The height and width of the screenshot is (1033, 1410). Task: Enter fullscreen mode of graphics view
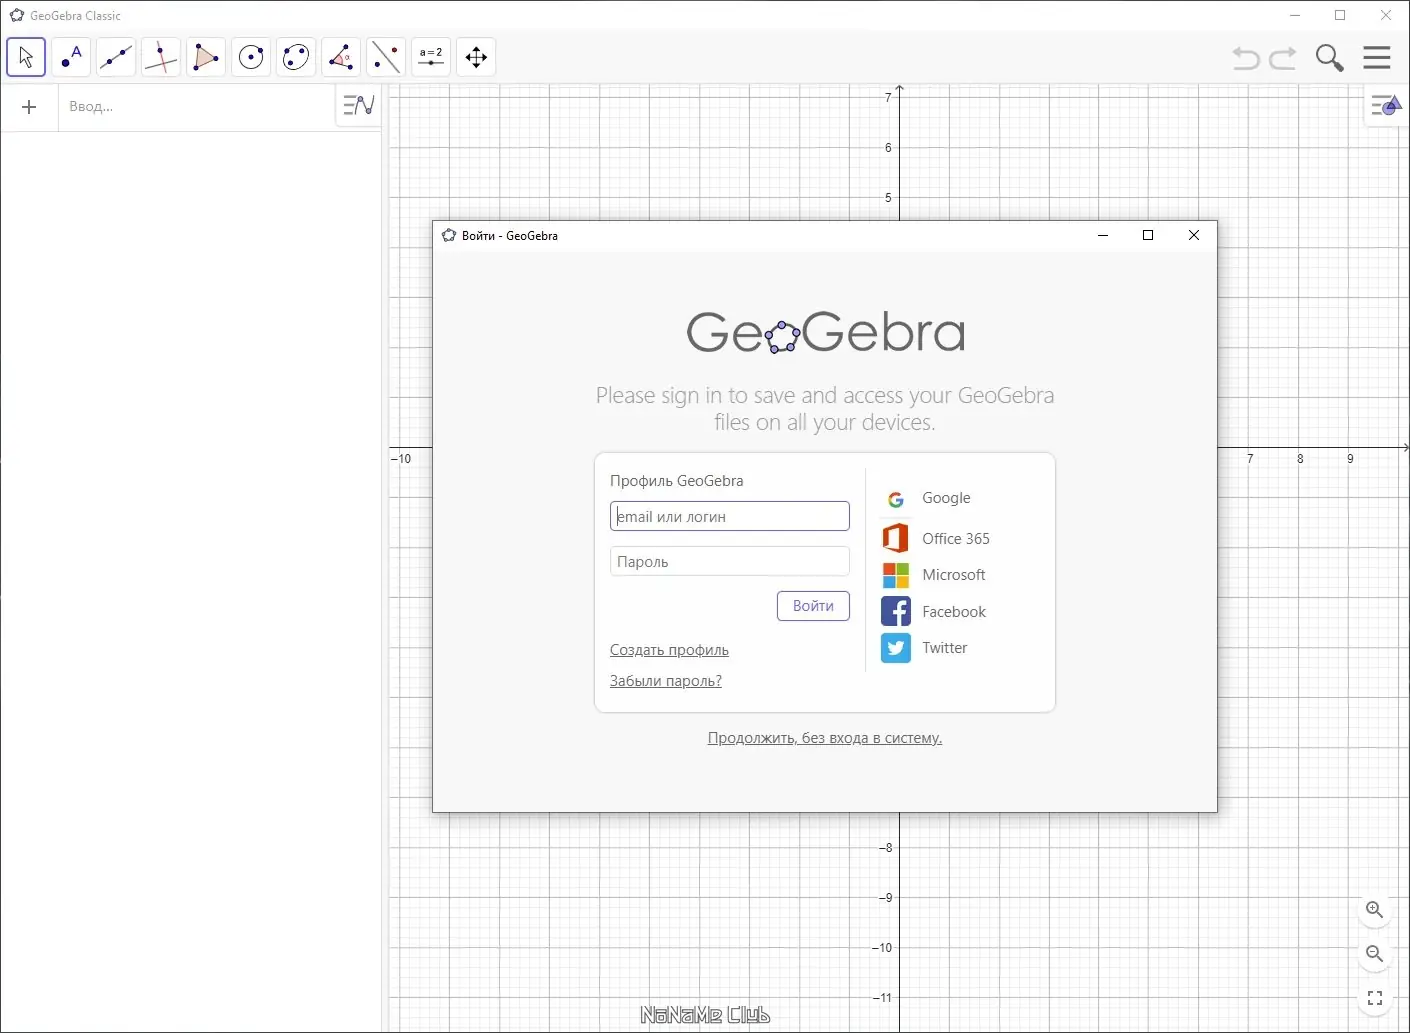tap(1375, 998)
